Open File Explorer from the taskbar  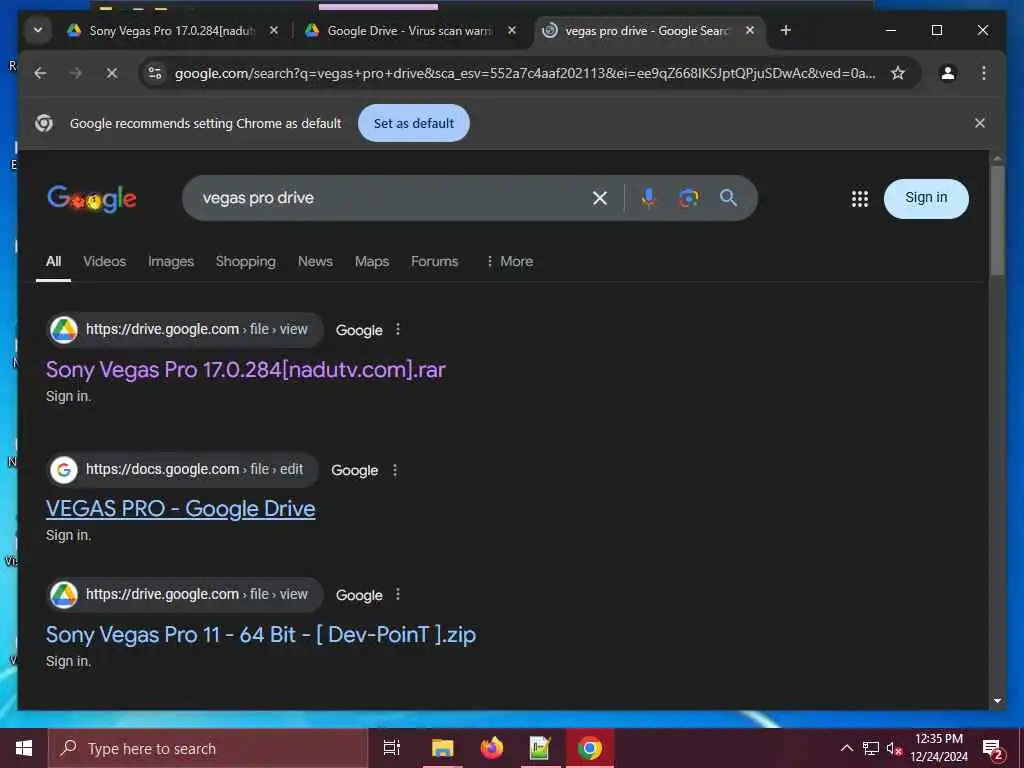(x=442, y=748)
